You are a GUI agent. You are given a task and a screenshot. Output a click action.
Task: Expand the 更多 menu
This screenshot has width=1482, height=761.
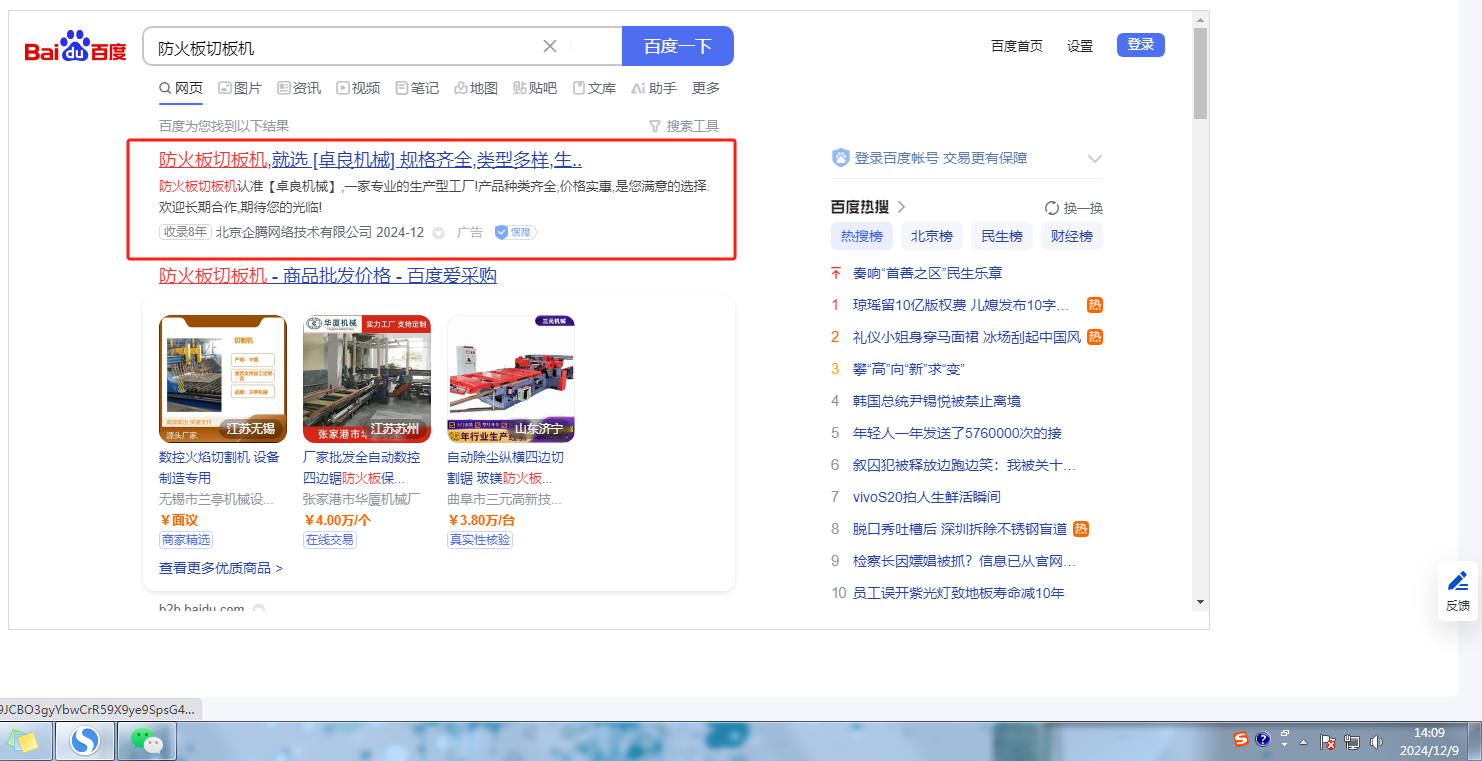(x=706, y=88)
